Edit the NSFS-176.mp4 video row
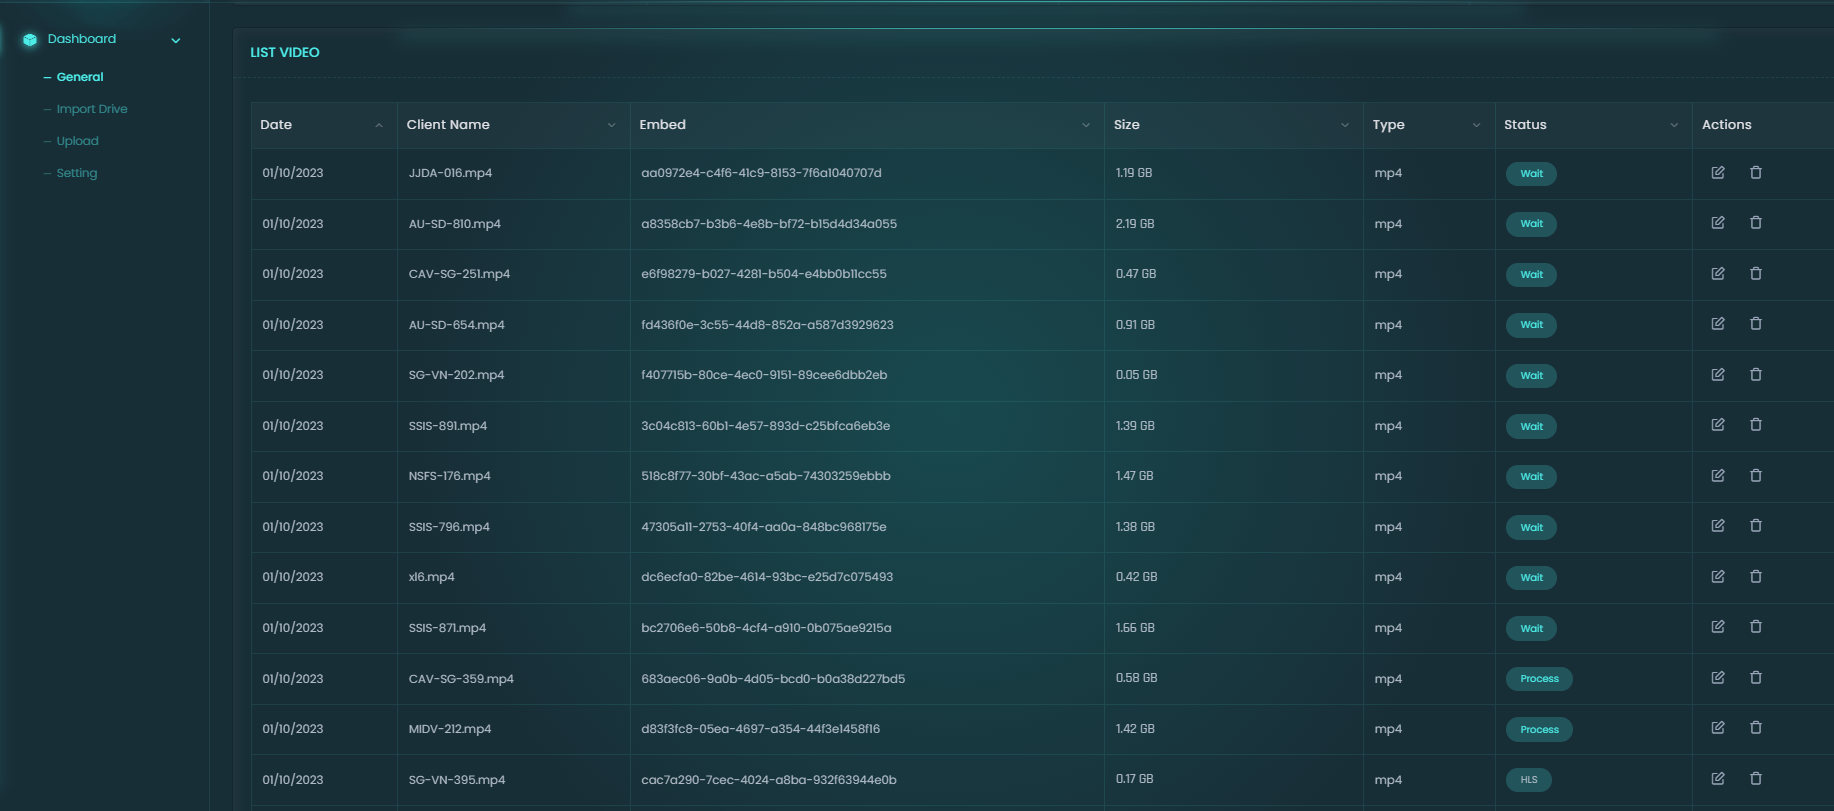 [x=1718, y=476]
